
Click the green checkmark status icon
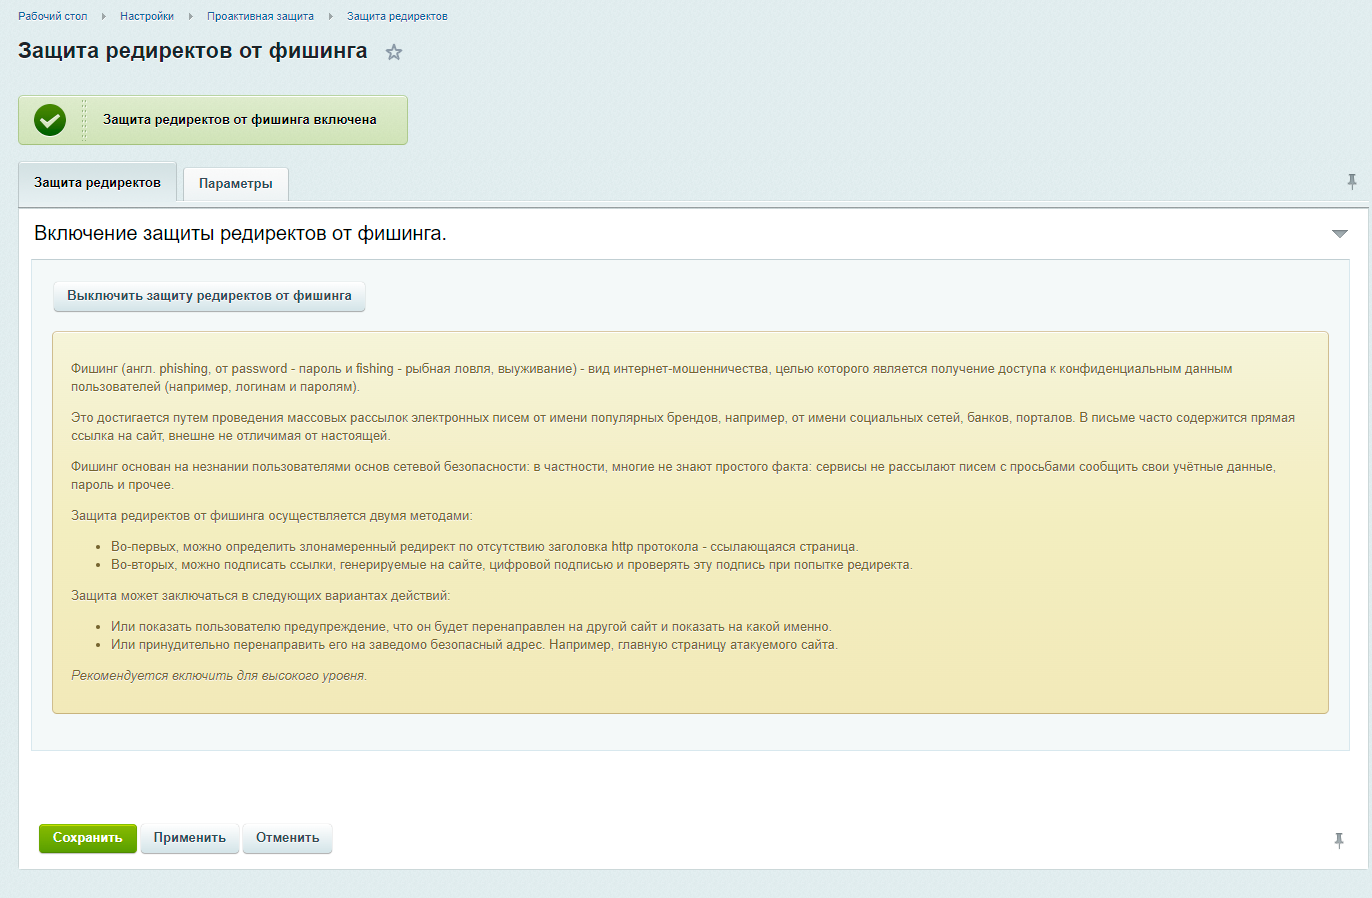click(x=50, y=120)
